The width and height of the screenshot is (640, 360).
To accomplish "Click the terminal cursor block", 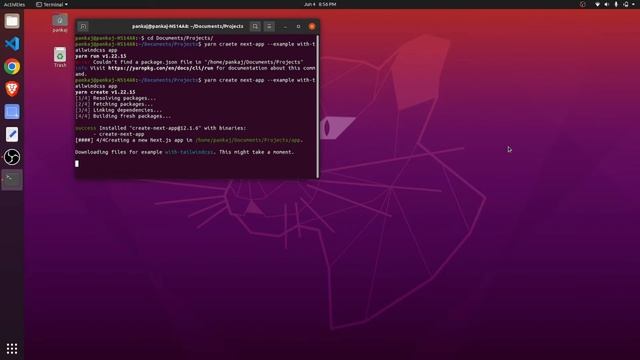I will [77, 164].
